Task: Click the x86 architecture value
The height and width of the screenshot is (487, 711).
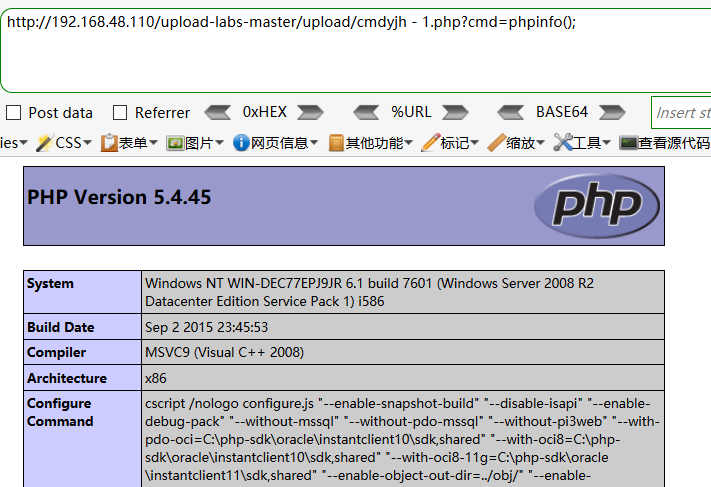Action: click(x=156, y=378)
